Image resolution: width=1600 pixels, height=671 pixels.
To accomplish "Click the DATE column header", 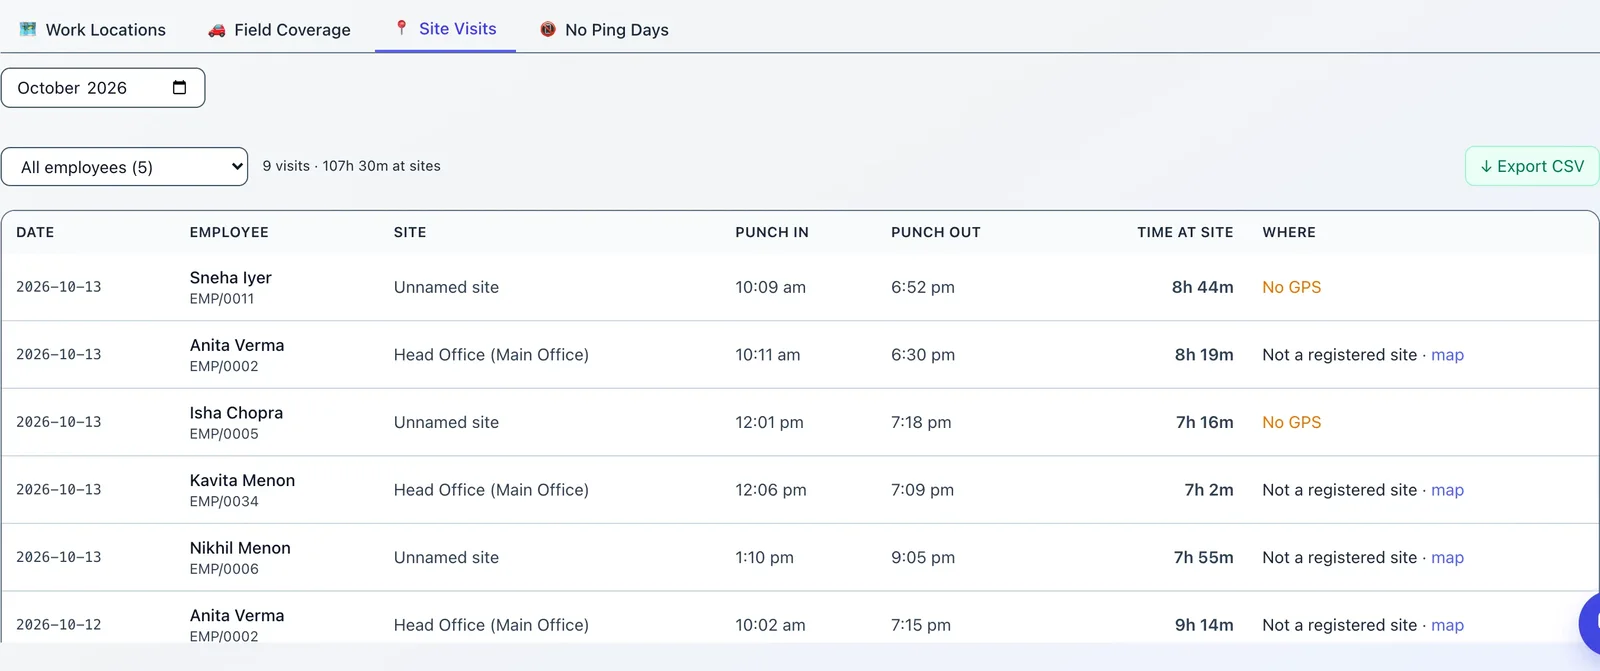I will pyautogui.click(x=35, y=232).
